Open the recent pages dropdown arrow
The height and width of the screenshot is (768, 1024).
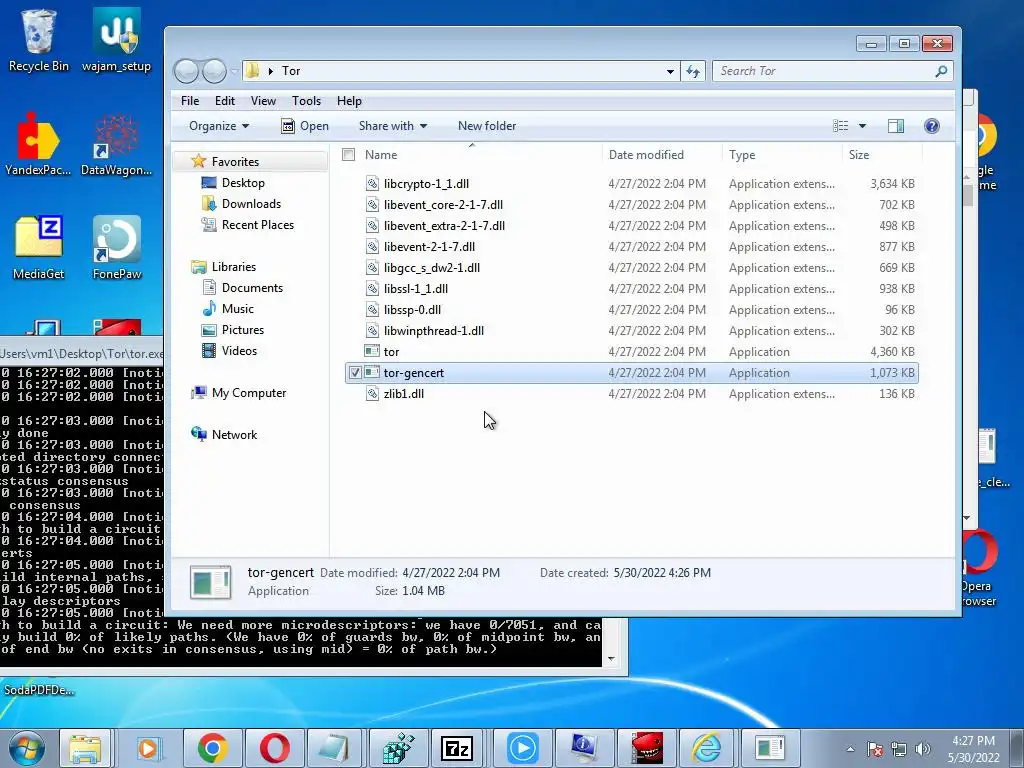pyautogui.click(x=233, y=71)
